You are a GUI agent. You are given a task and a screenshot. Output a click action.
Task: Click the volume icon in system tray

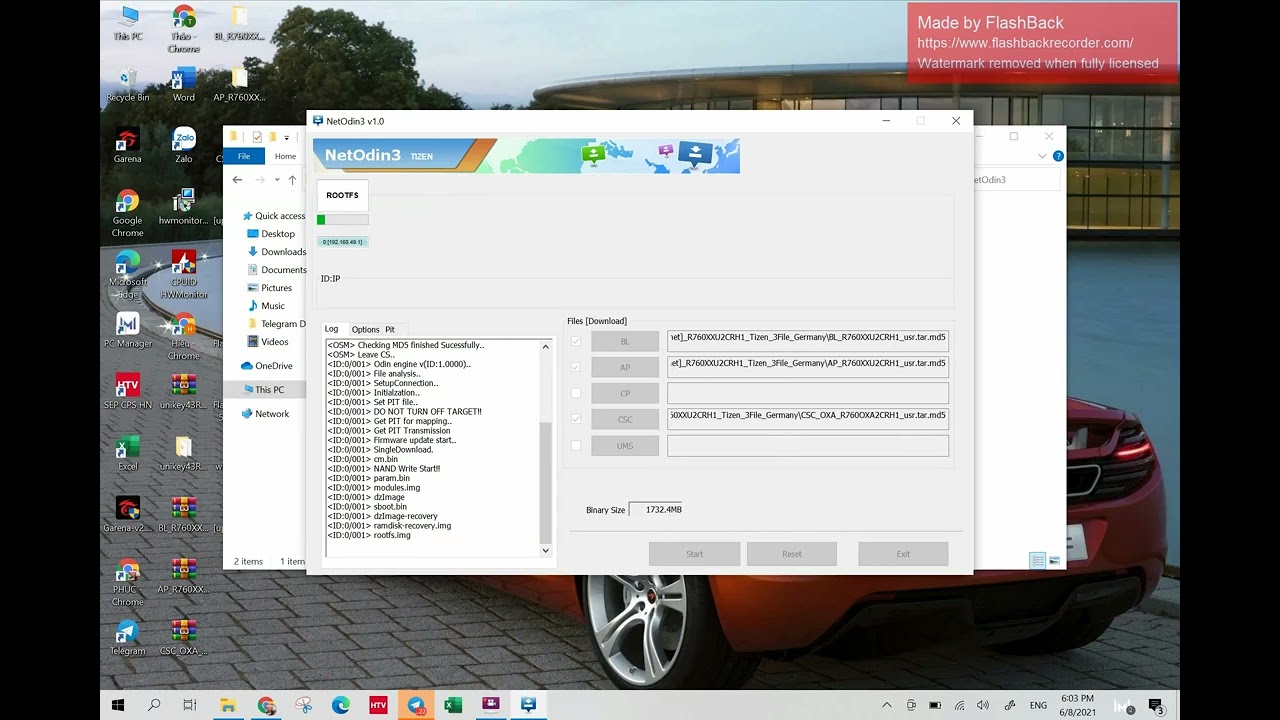(x=983, y=705)
